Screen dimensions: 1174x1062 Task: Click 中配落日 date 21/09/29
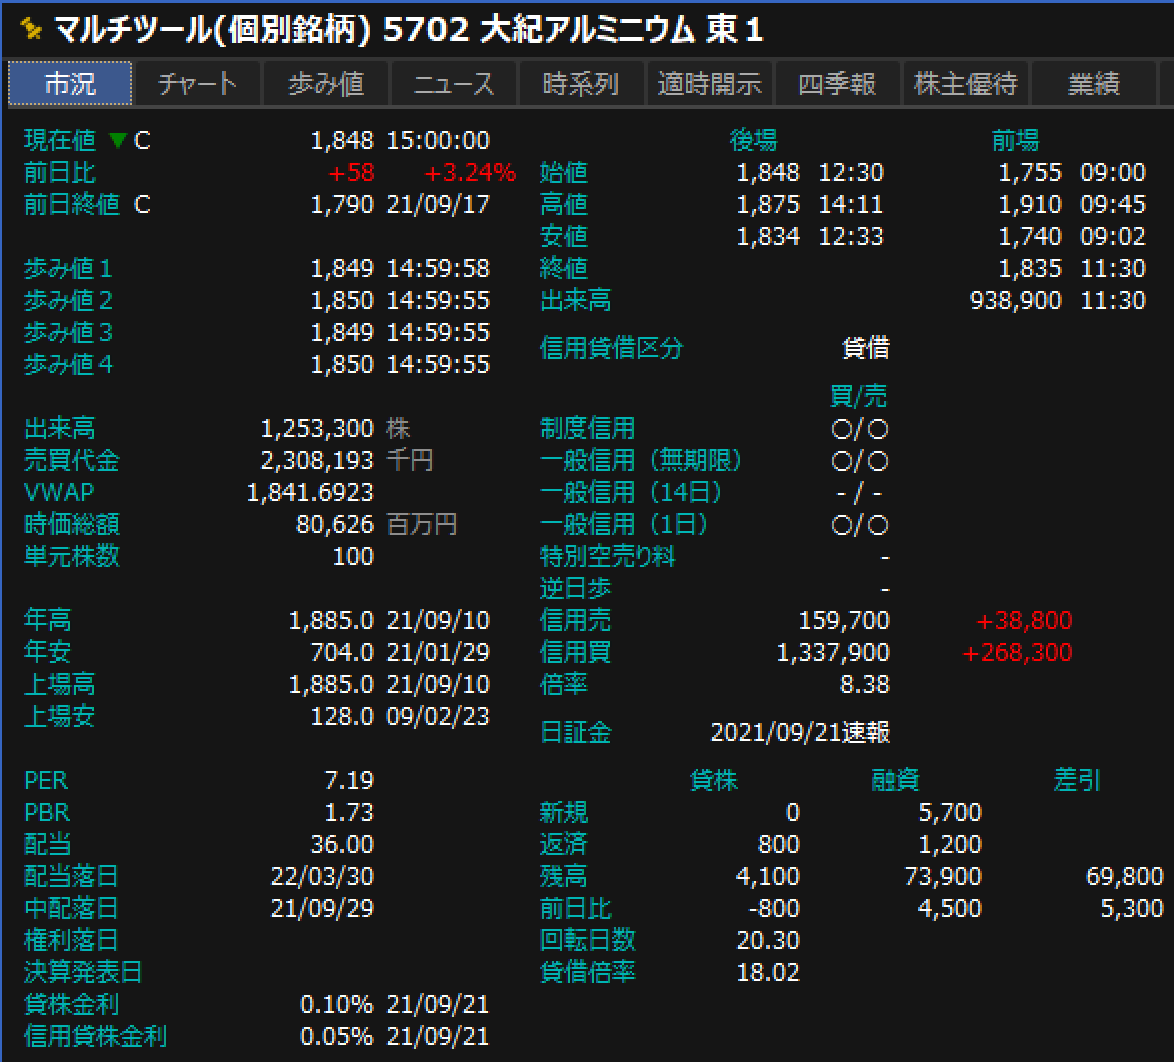point(322,908)
